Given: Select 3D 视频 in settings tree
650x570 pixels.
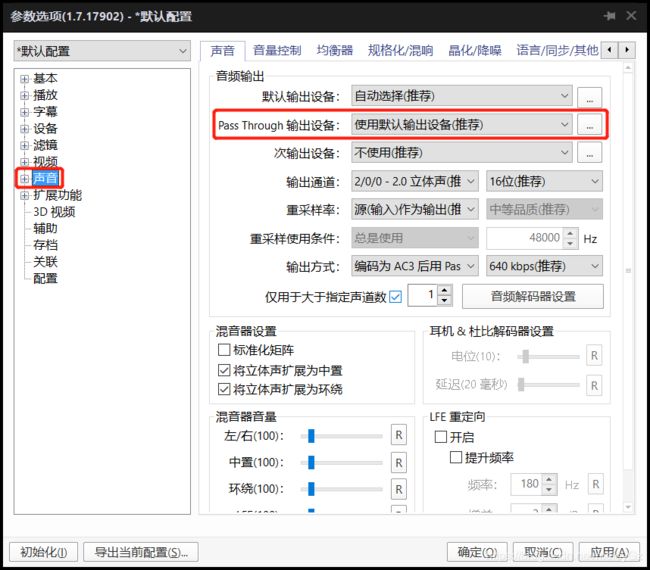Looking at the screenshot, I should [x=54, y=212].
